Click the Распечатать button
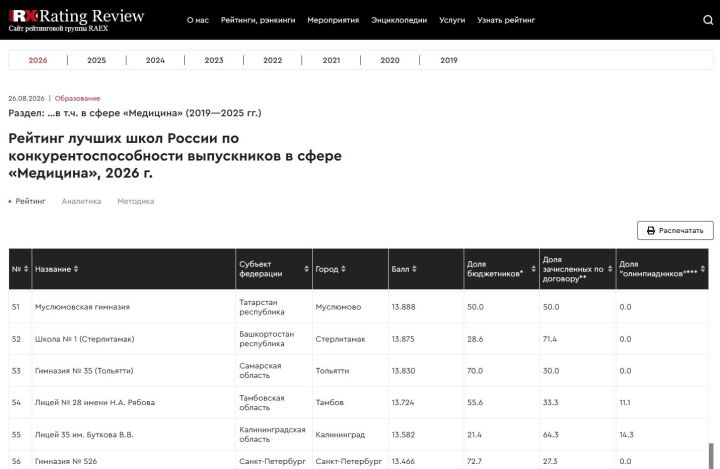Screen dimensions: 720x469 tap(675, 231)
